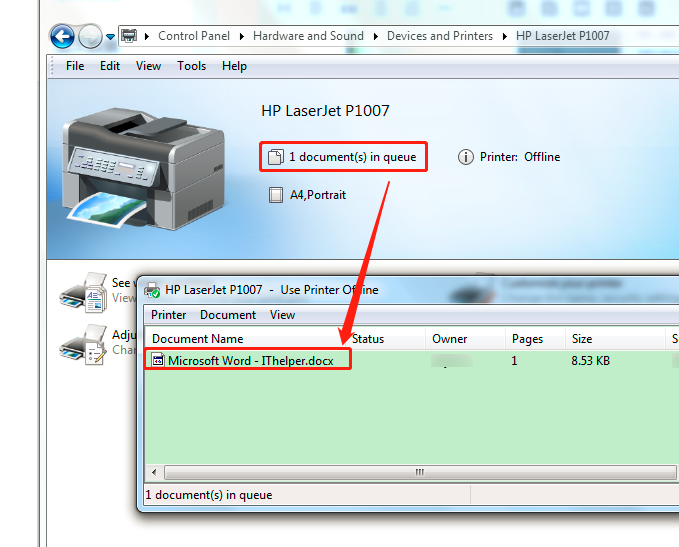Screen dimensions: 679x547
Task: Expand the arrow before Control Panel
Action: click(x=147, y=36)
